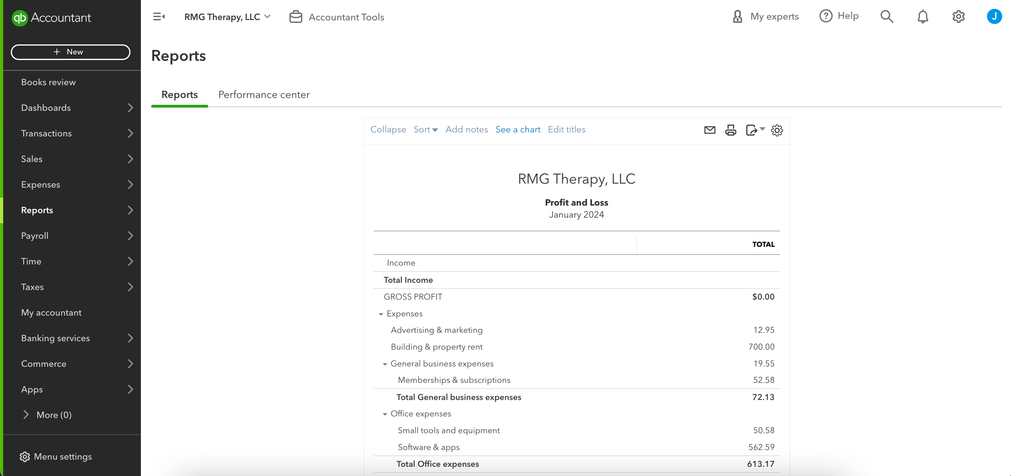Open notifications bell
The width and height of the screenshot is (1011, 476).
[x=923, y=17]
